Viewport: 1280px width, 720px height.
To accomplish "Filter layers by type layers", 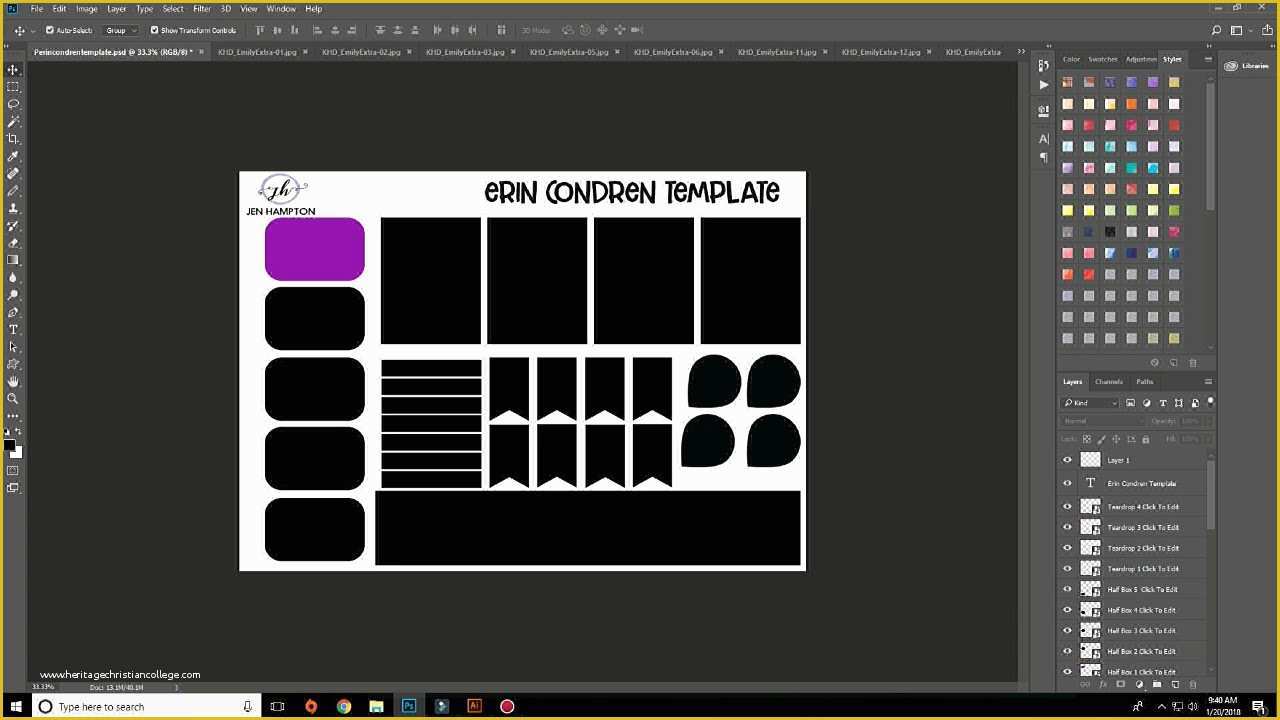I will (1163, 403).
